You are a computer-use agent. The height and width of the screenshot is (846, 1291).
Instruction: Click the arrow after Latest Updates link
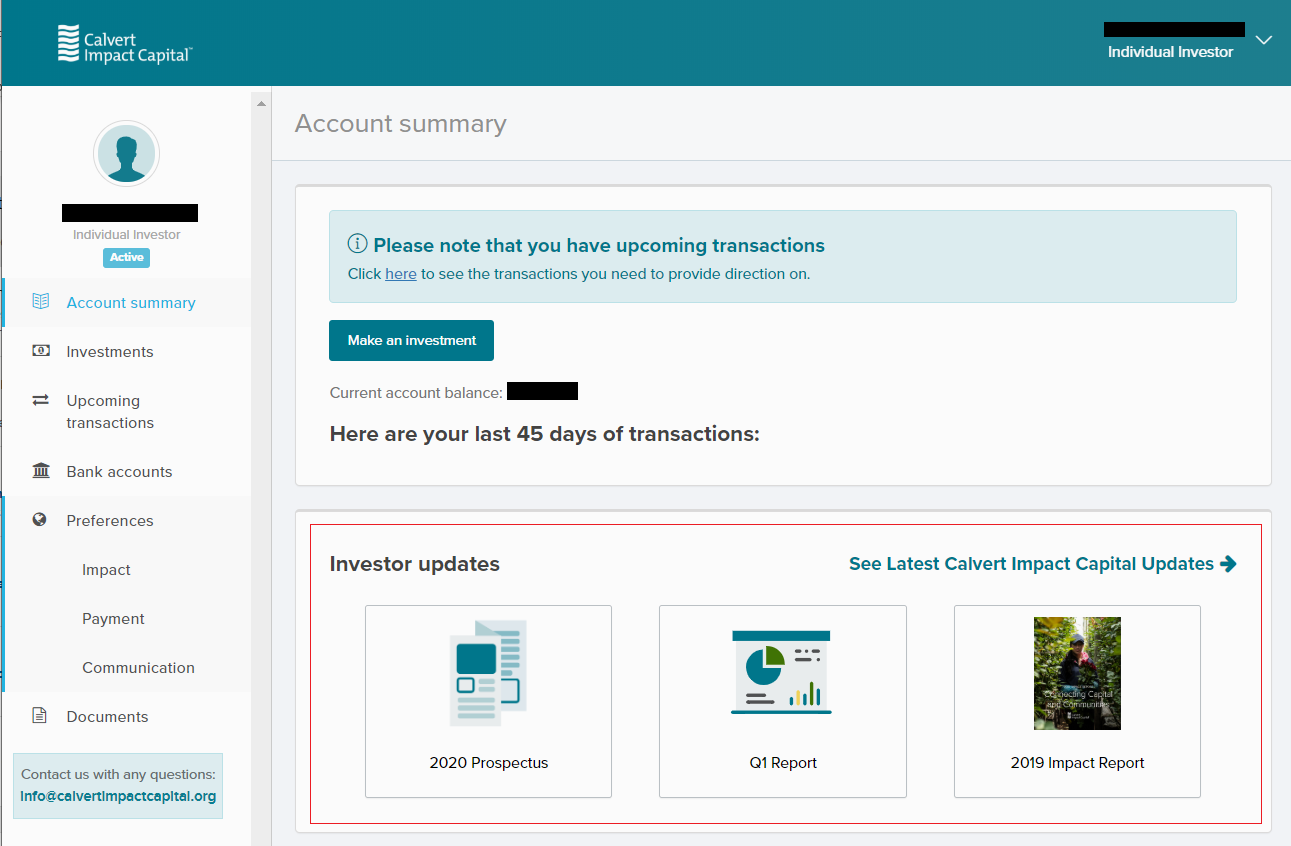[x=1228, y=564]
